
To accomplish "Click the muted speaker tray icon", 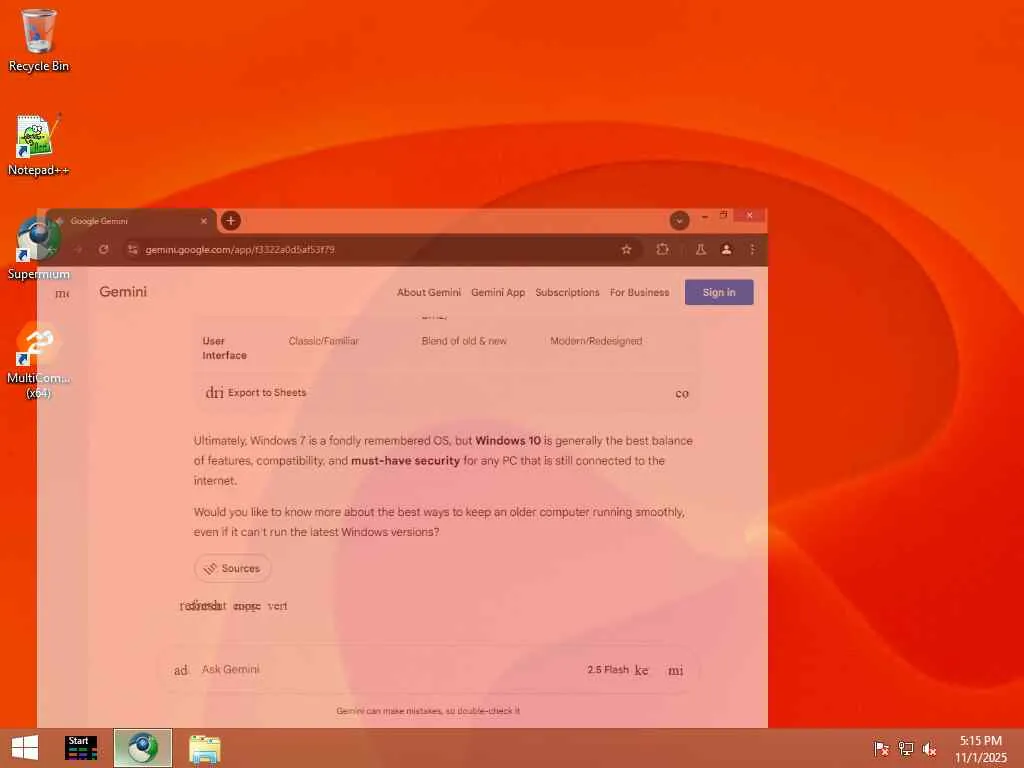I will pyautogui.click(x=929, y=748).
